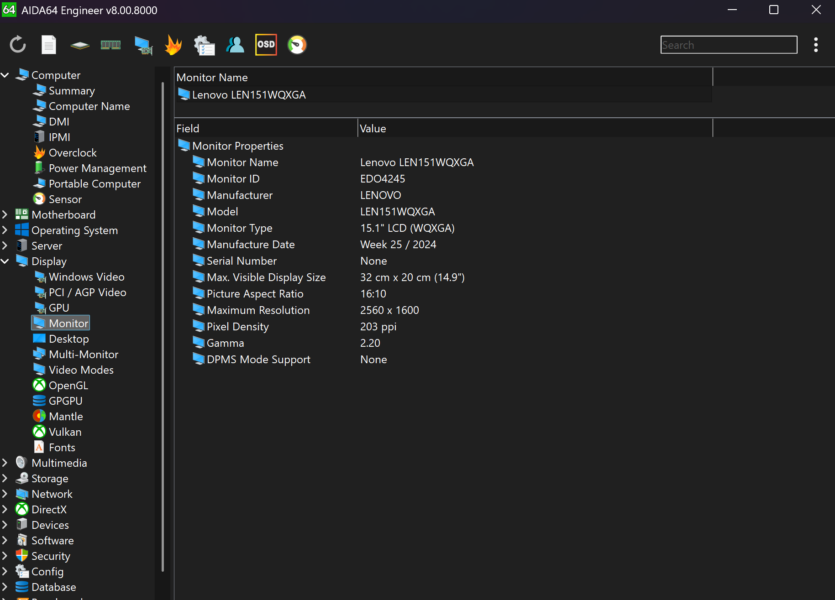
Task: Open the Cache and Memory Benchmark icon
Action: pos(111,45)
